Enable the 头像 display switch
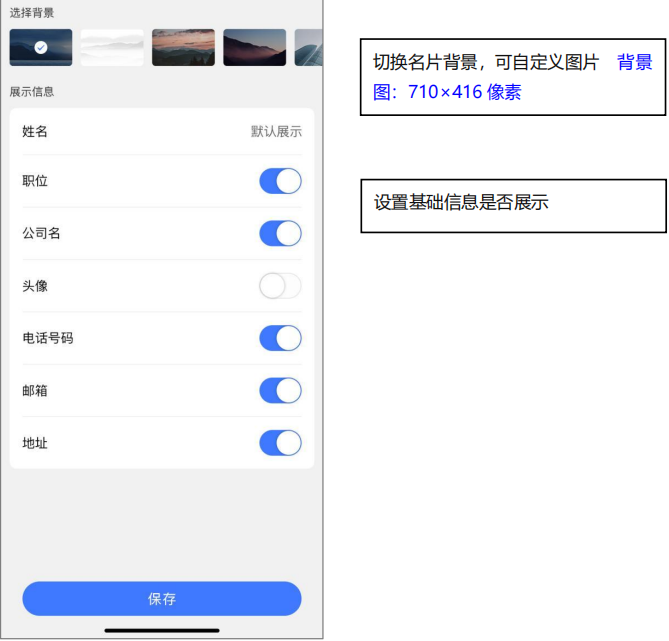The width and height of the screenshot is (669, 641). point(280,286)
